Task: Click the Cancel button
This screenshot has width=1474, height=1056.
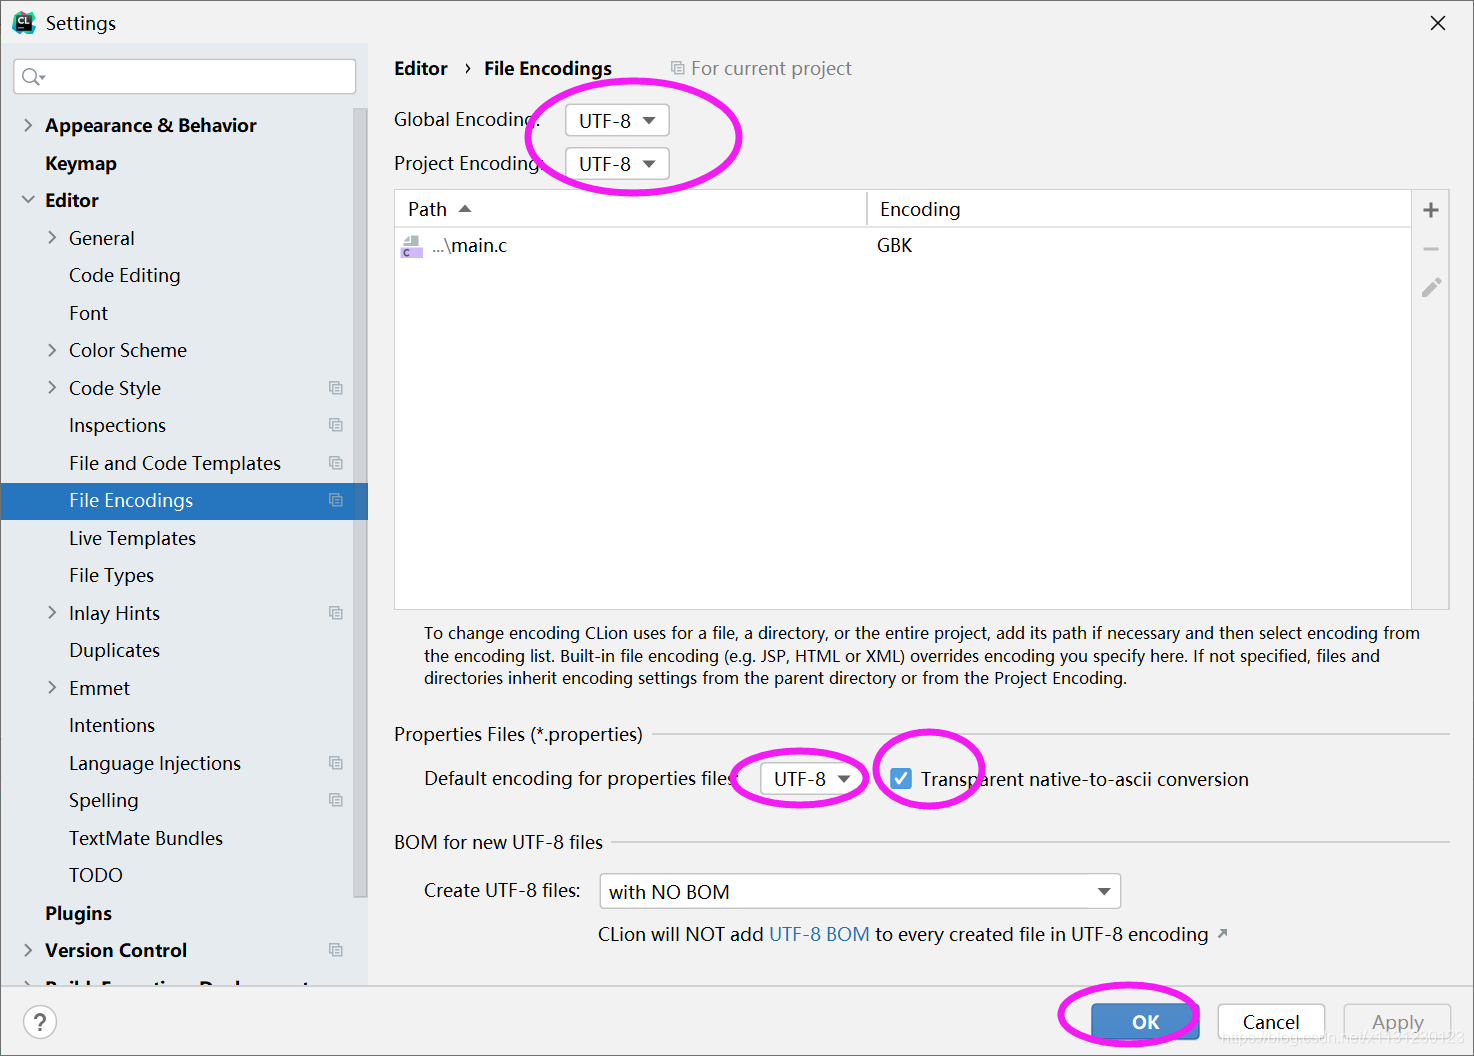Action: pos(1271,1022)
